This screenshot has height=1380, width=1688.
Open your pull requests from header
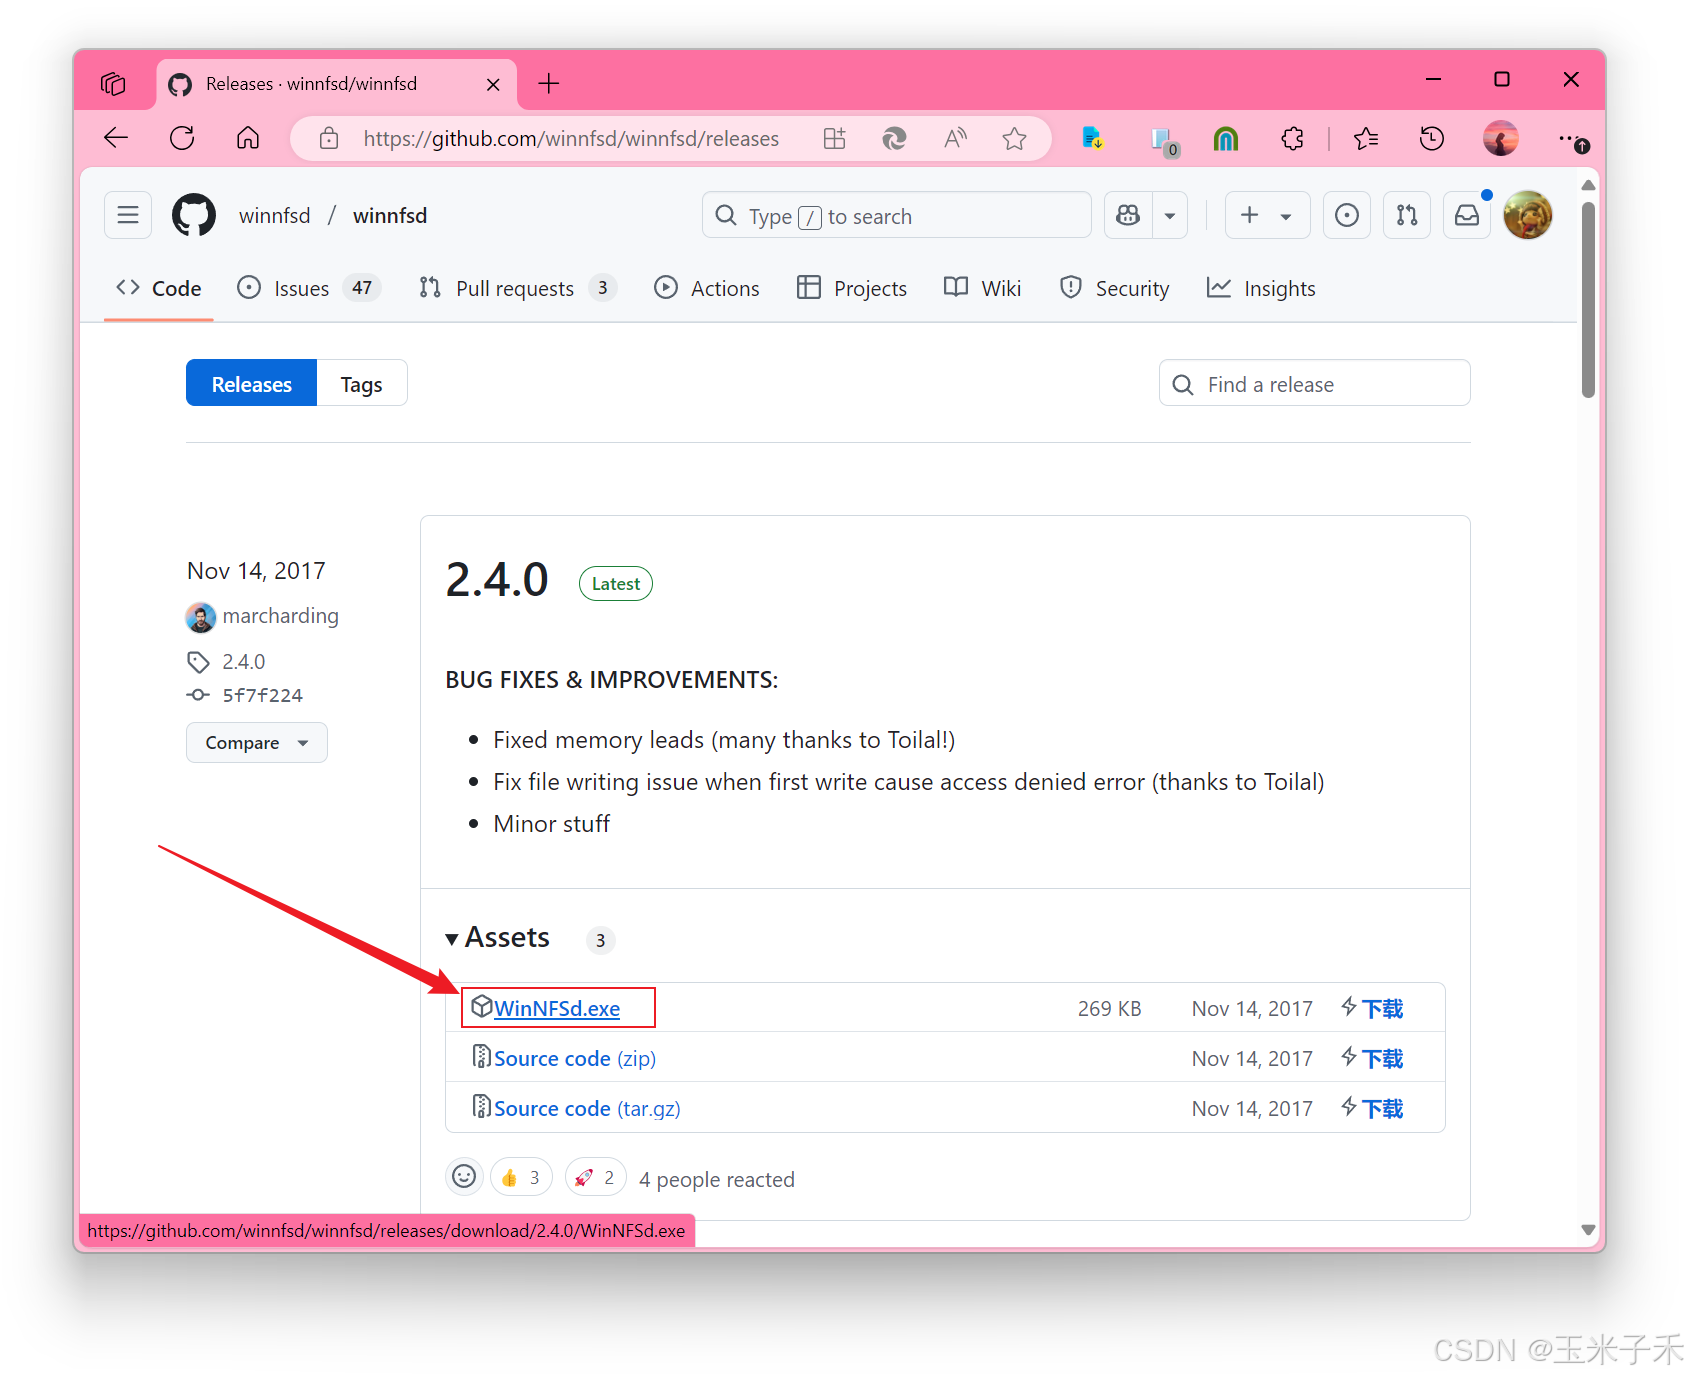(x=1407, y=215)
